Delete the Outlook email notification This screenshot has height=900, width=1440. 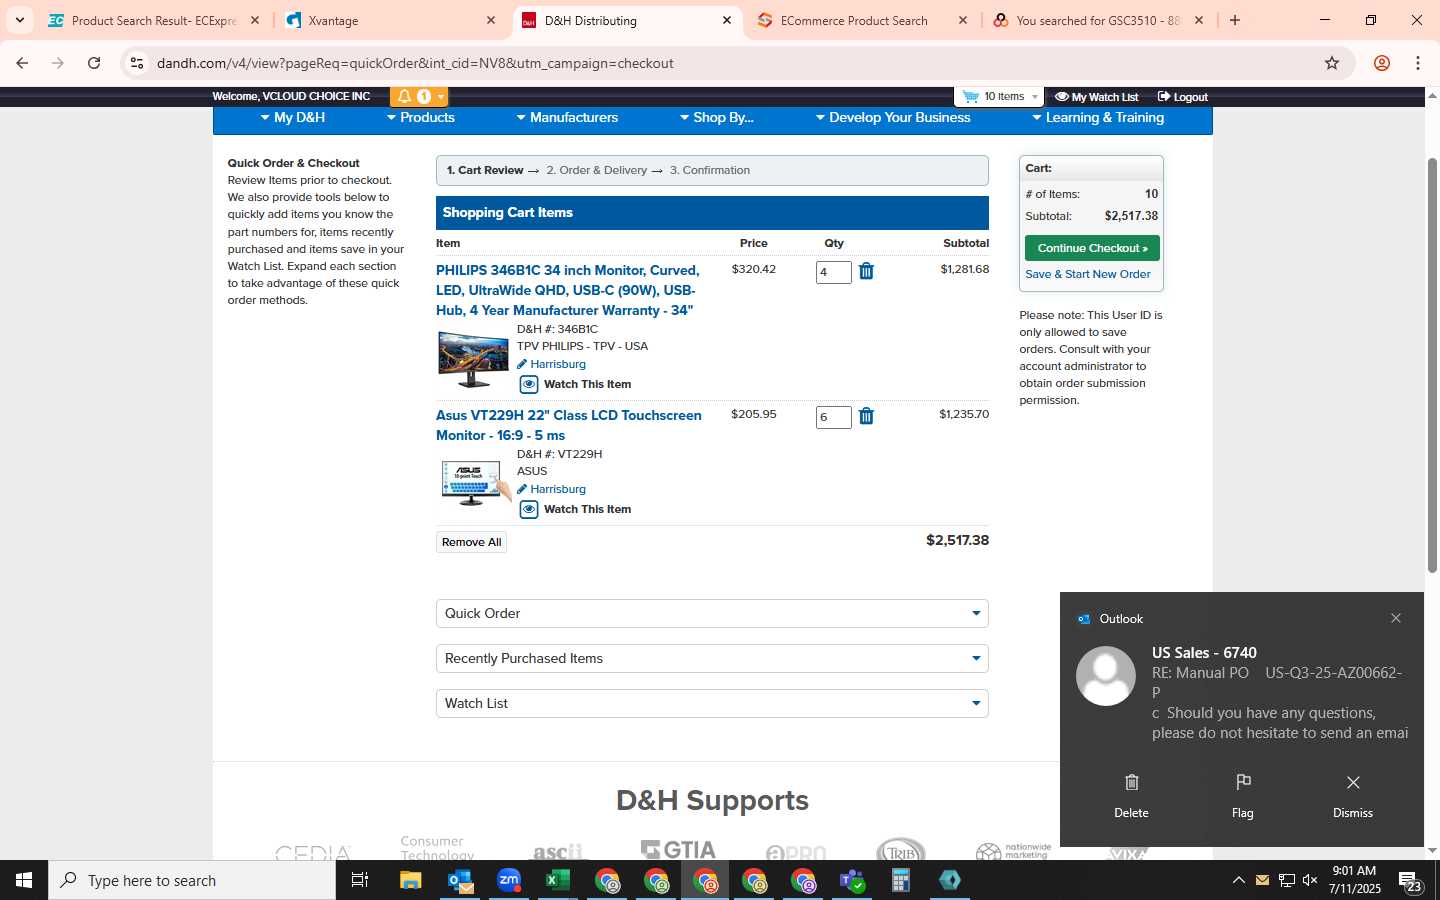coord(1131,795)
